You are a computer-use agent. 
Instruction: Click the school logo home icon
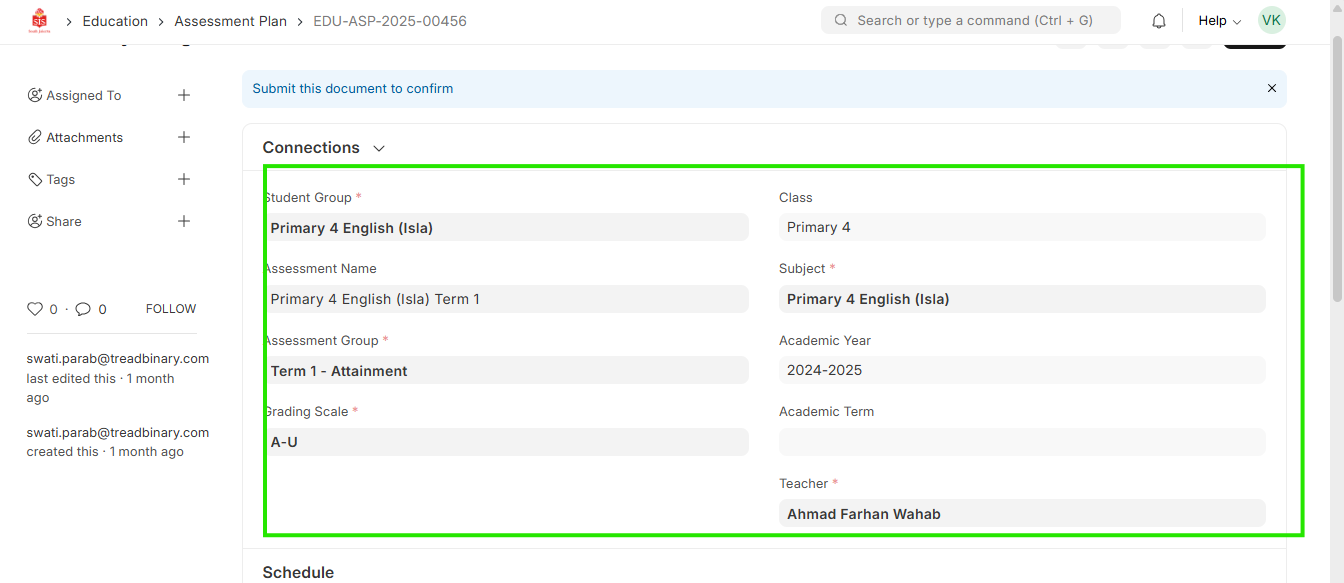[x=39, y=21]
